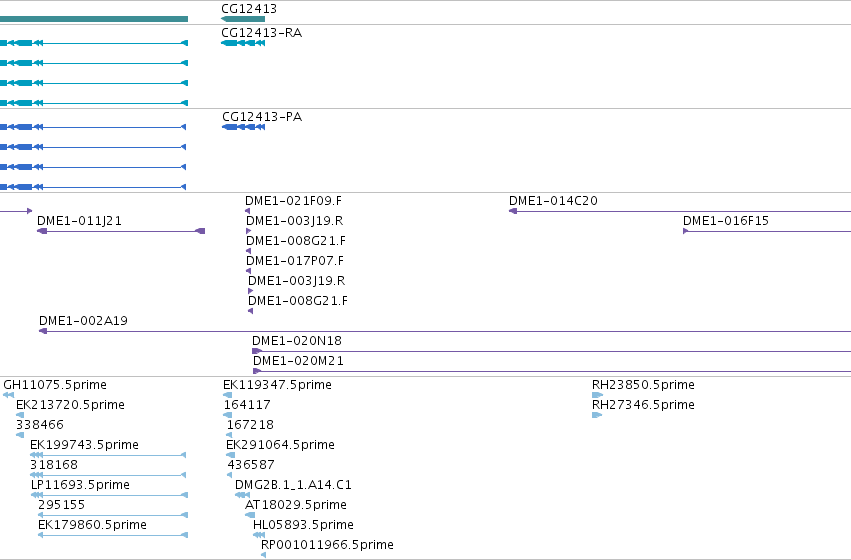This screenshot has width=851, height=560.
Task: Select the large teal gene bar at top left
Action: pos(94,19)
